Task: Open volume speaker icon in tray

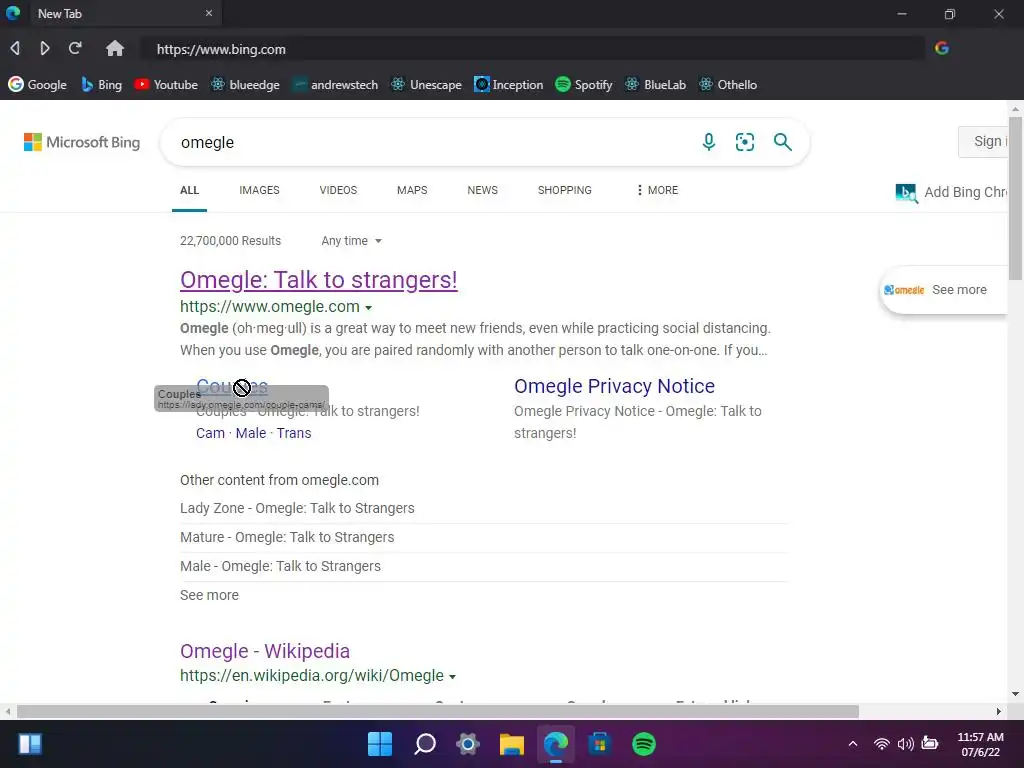Action: point(905,744)
